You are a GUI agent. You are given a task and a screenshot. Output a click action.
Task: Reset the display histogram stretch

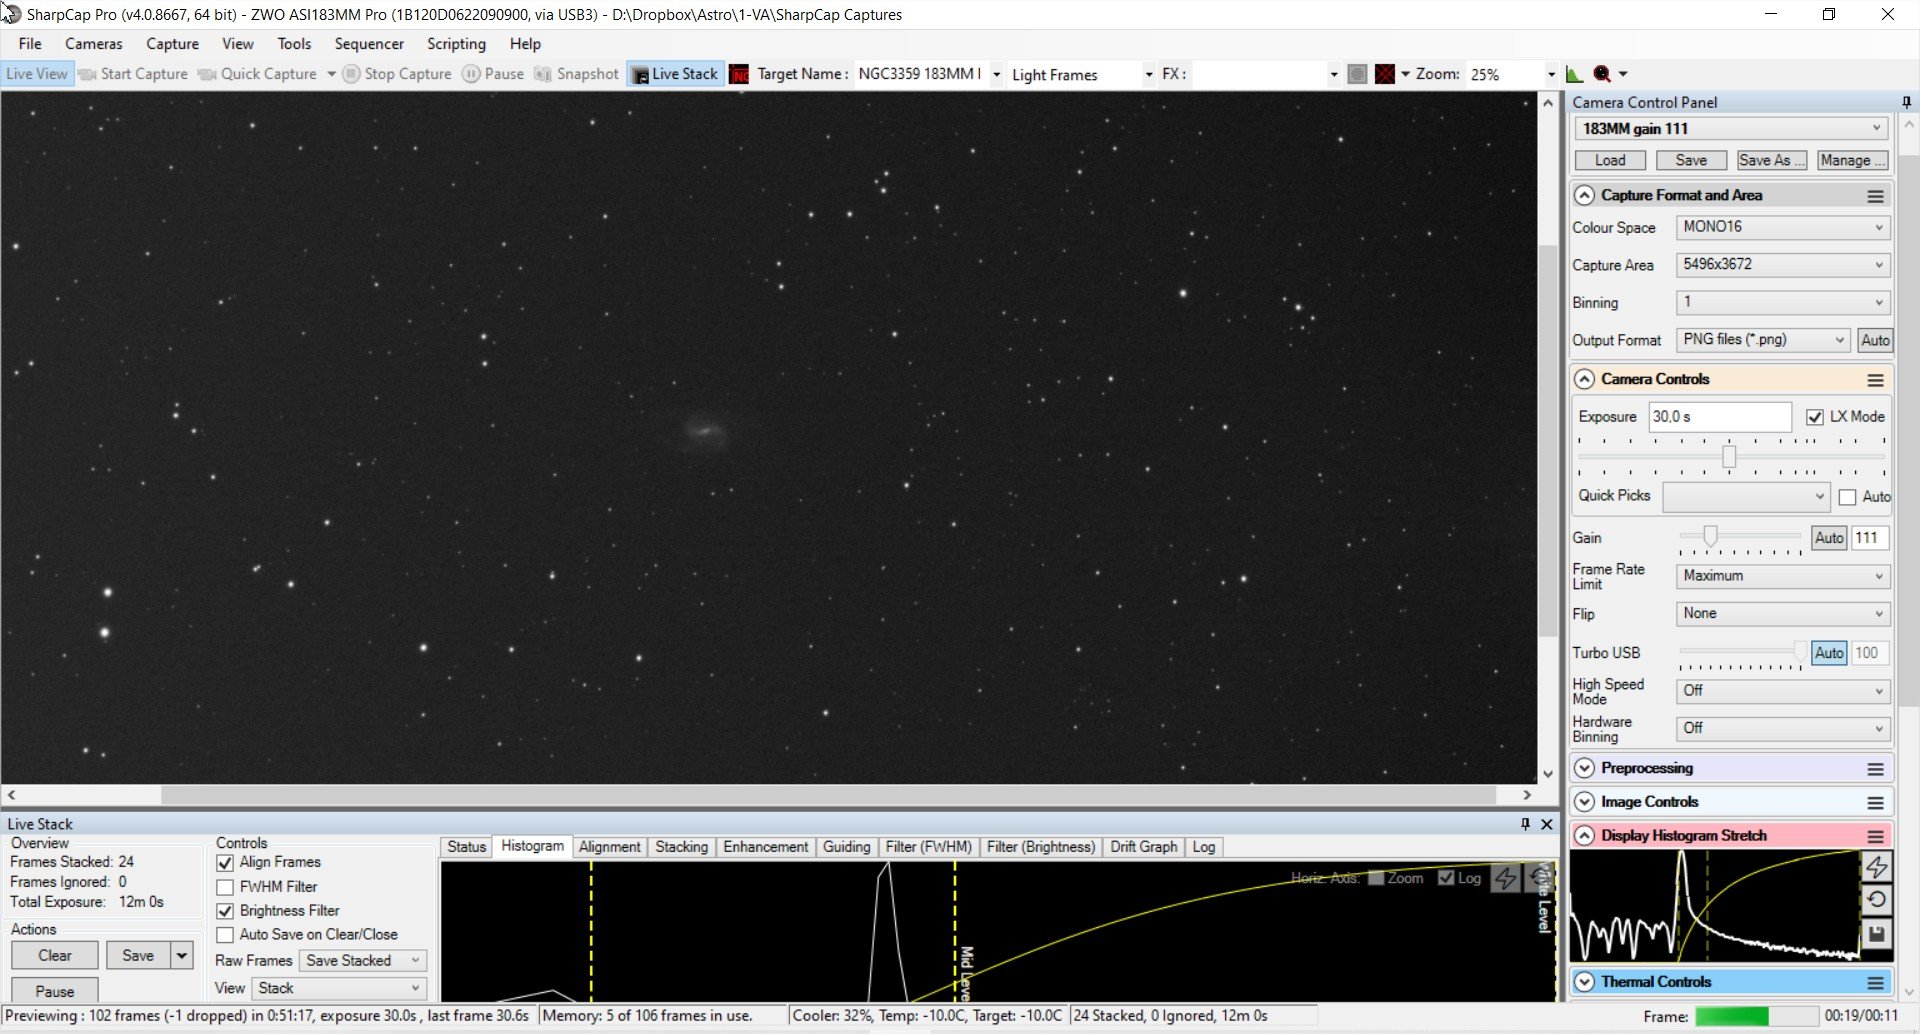[x=1876, y=900]
